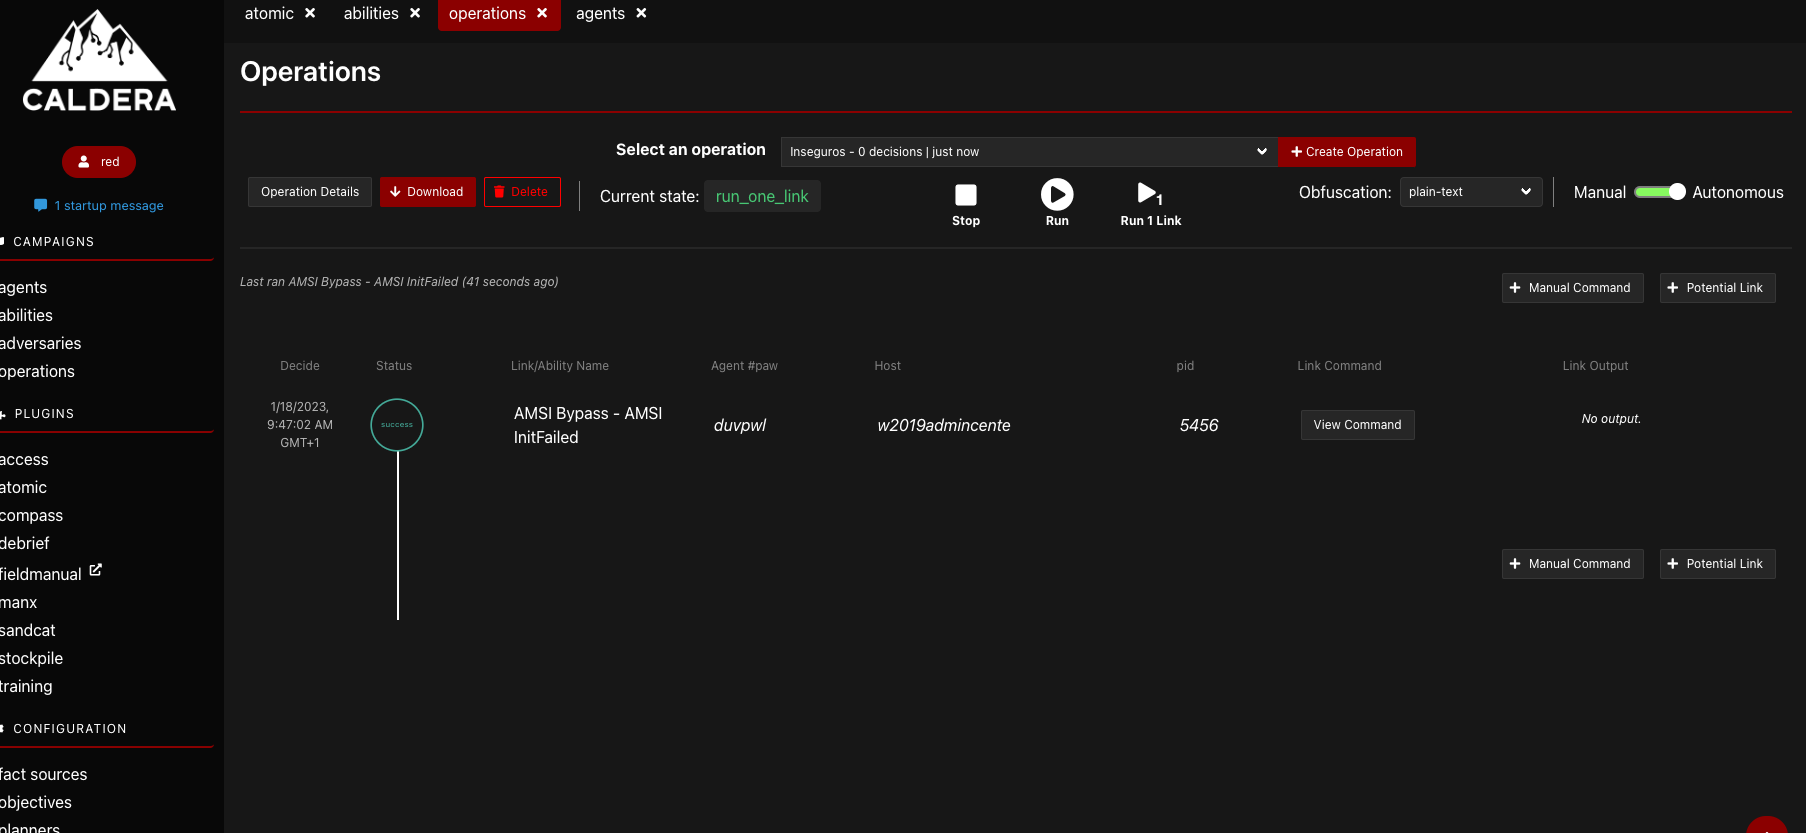Close the atomic tab with X
The width and height of the screenshot is (1806, 833).
(310, 13)
